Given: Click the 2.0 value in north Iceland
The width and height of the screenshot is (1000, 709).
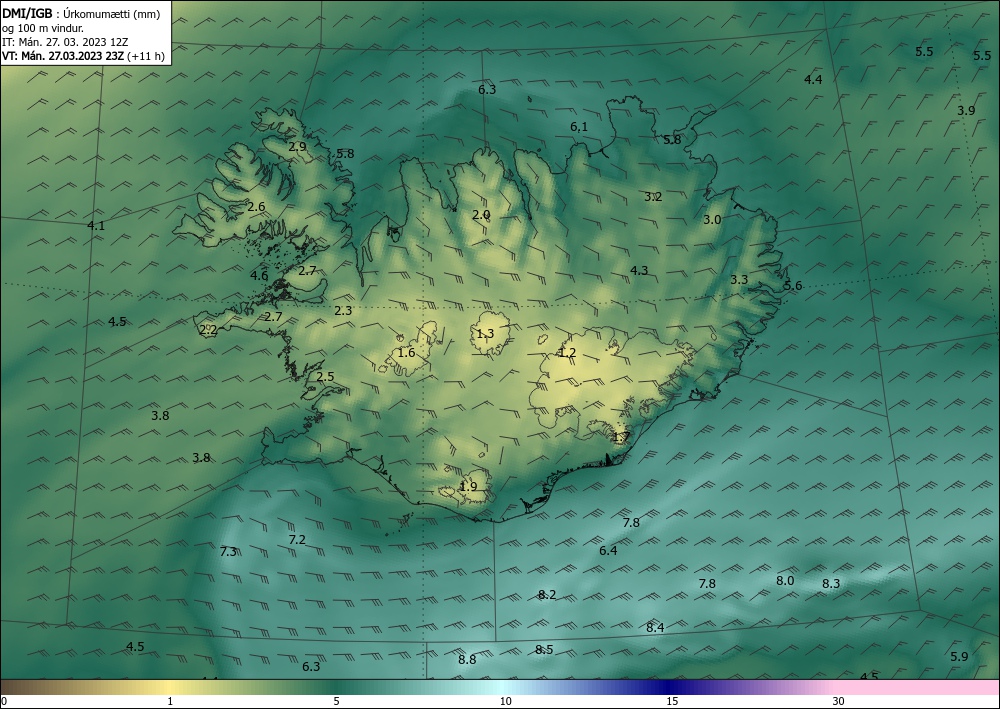Looking at the screenshot, I should 481,215.
